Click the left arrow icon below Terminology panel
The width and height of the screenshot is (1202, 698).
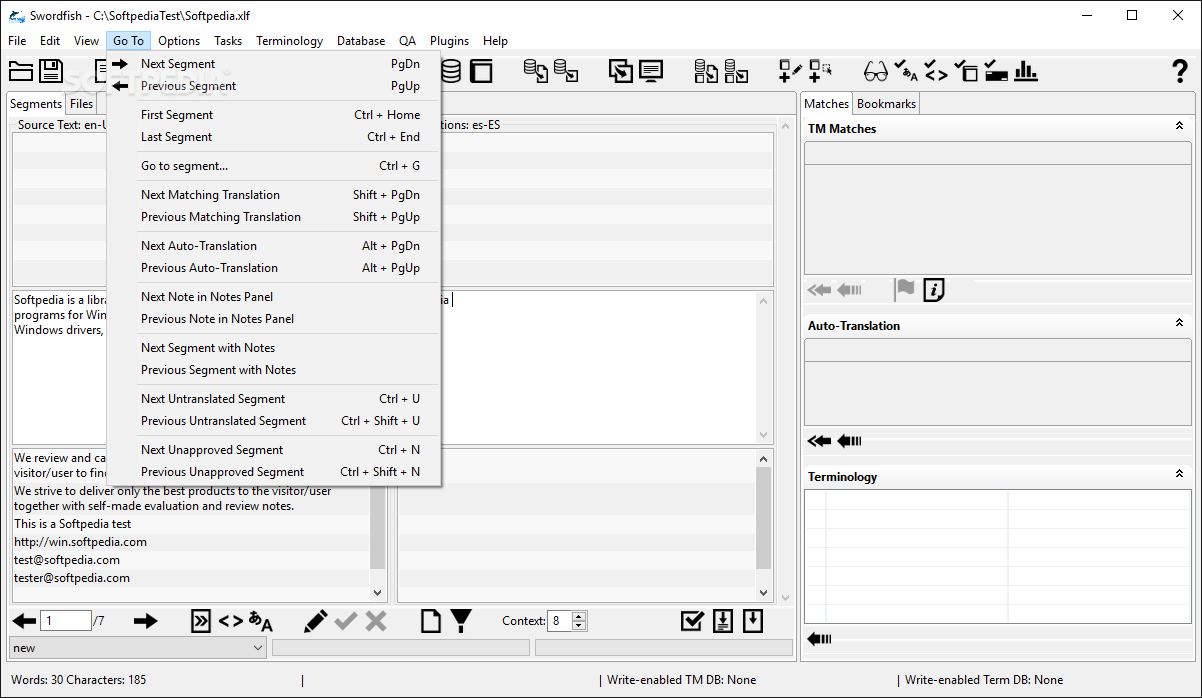(x=820, y=639)
